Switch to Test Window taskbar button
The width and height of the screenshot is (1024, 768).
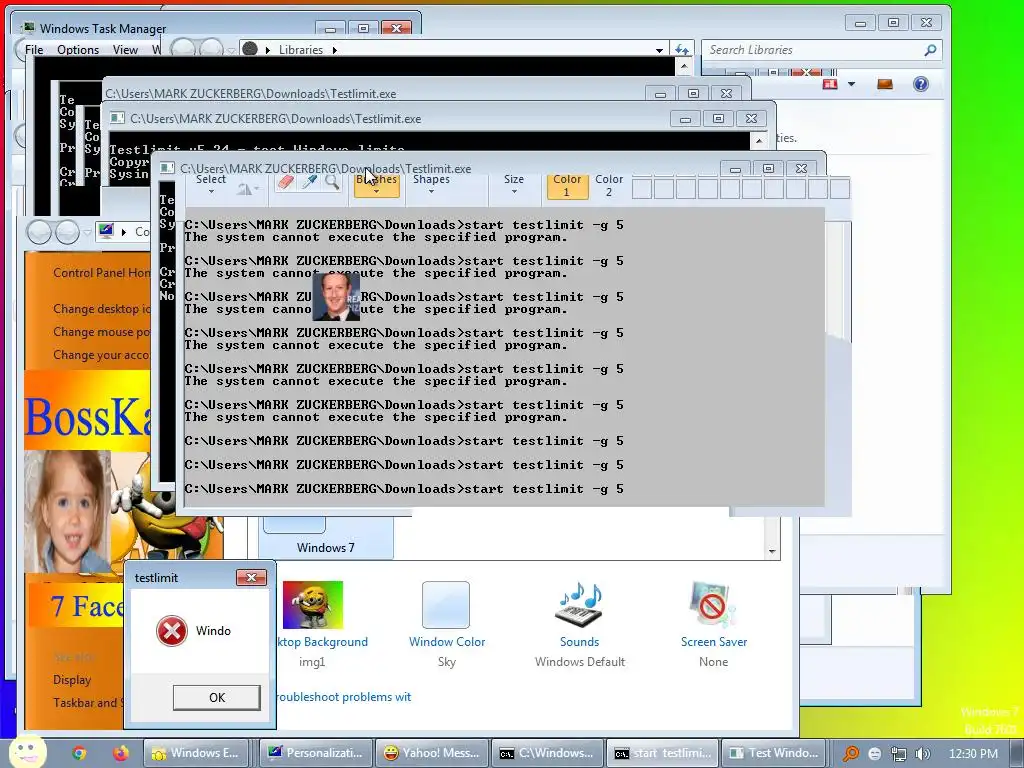coord(775,753)
